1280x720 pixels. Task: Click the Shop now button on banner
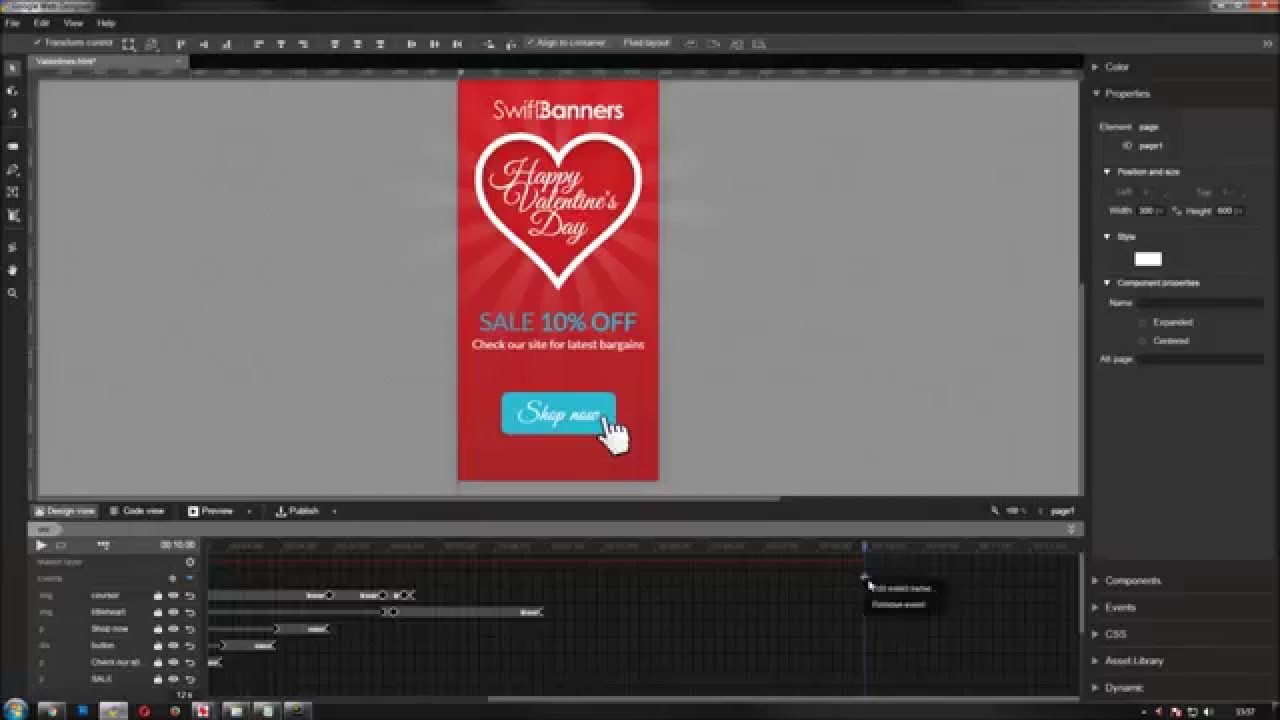point(558,414)
